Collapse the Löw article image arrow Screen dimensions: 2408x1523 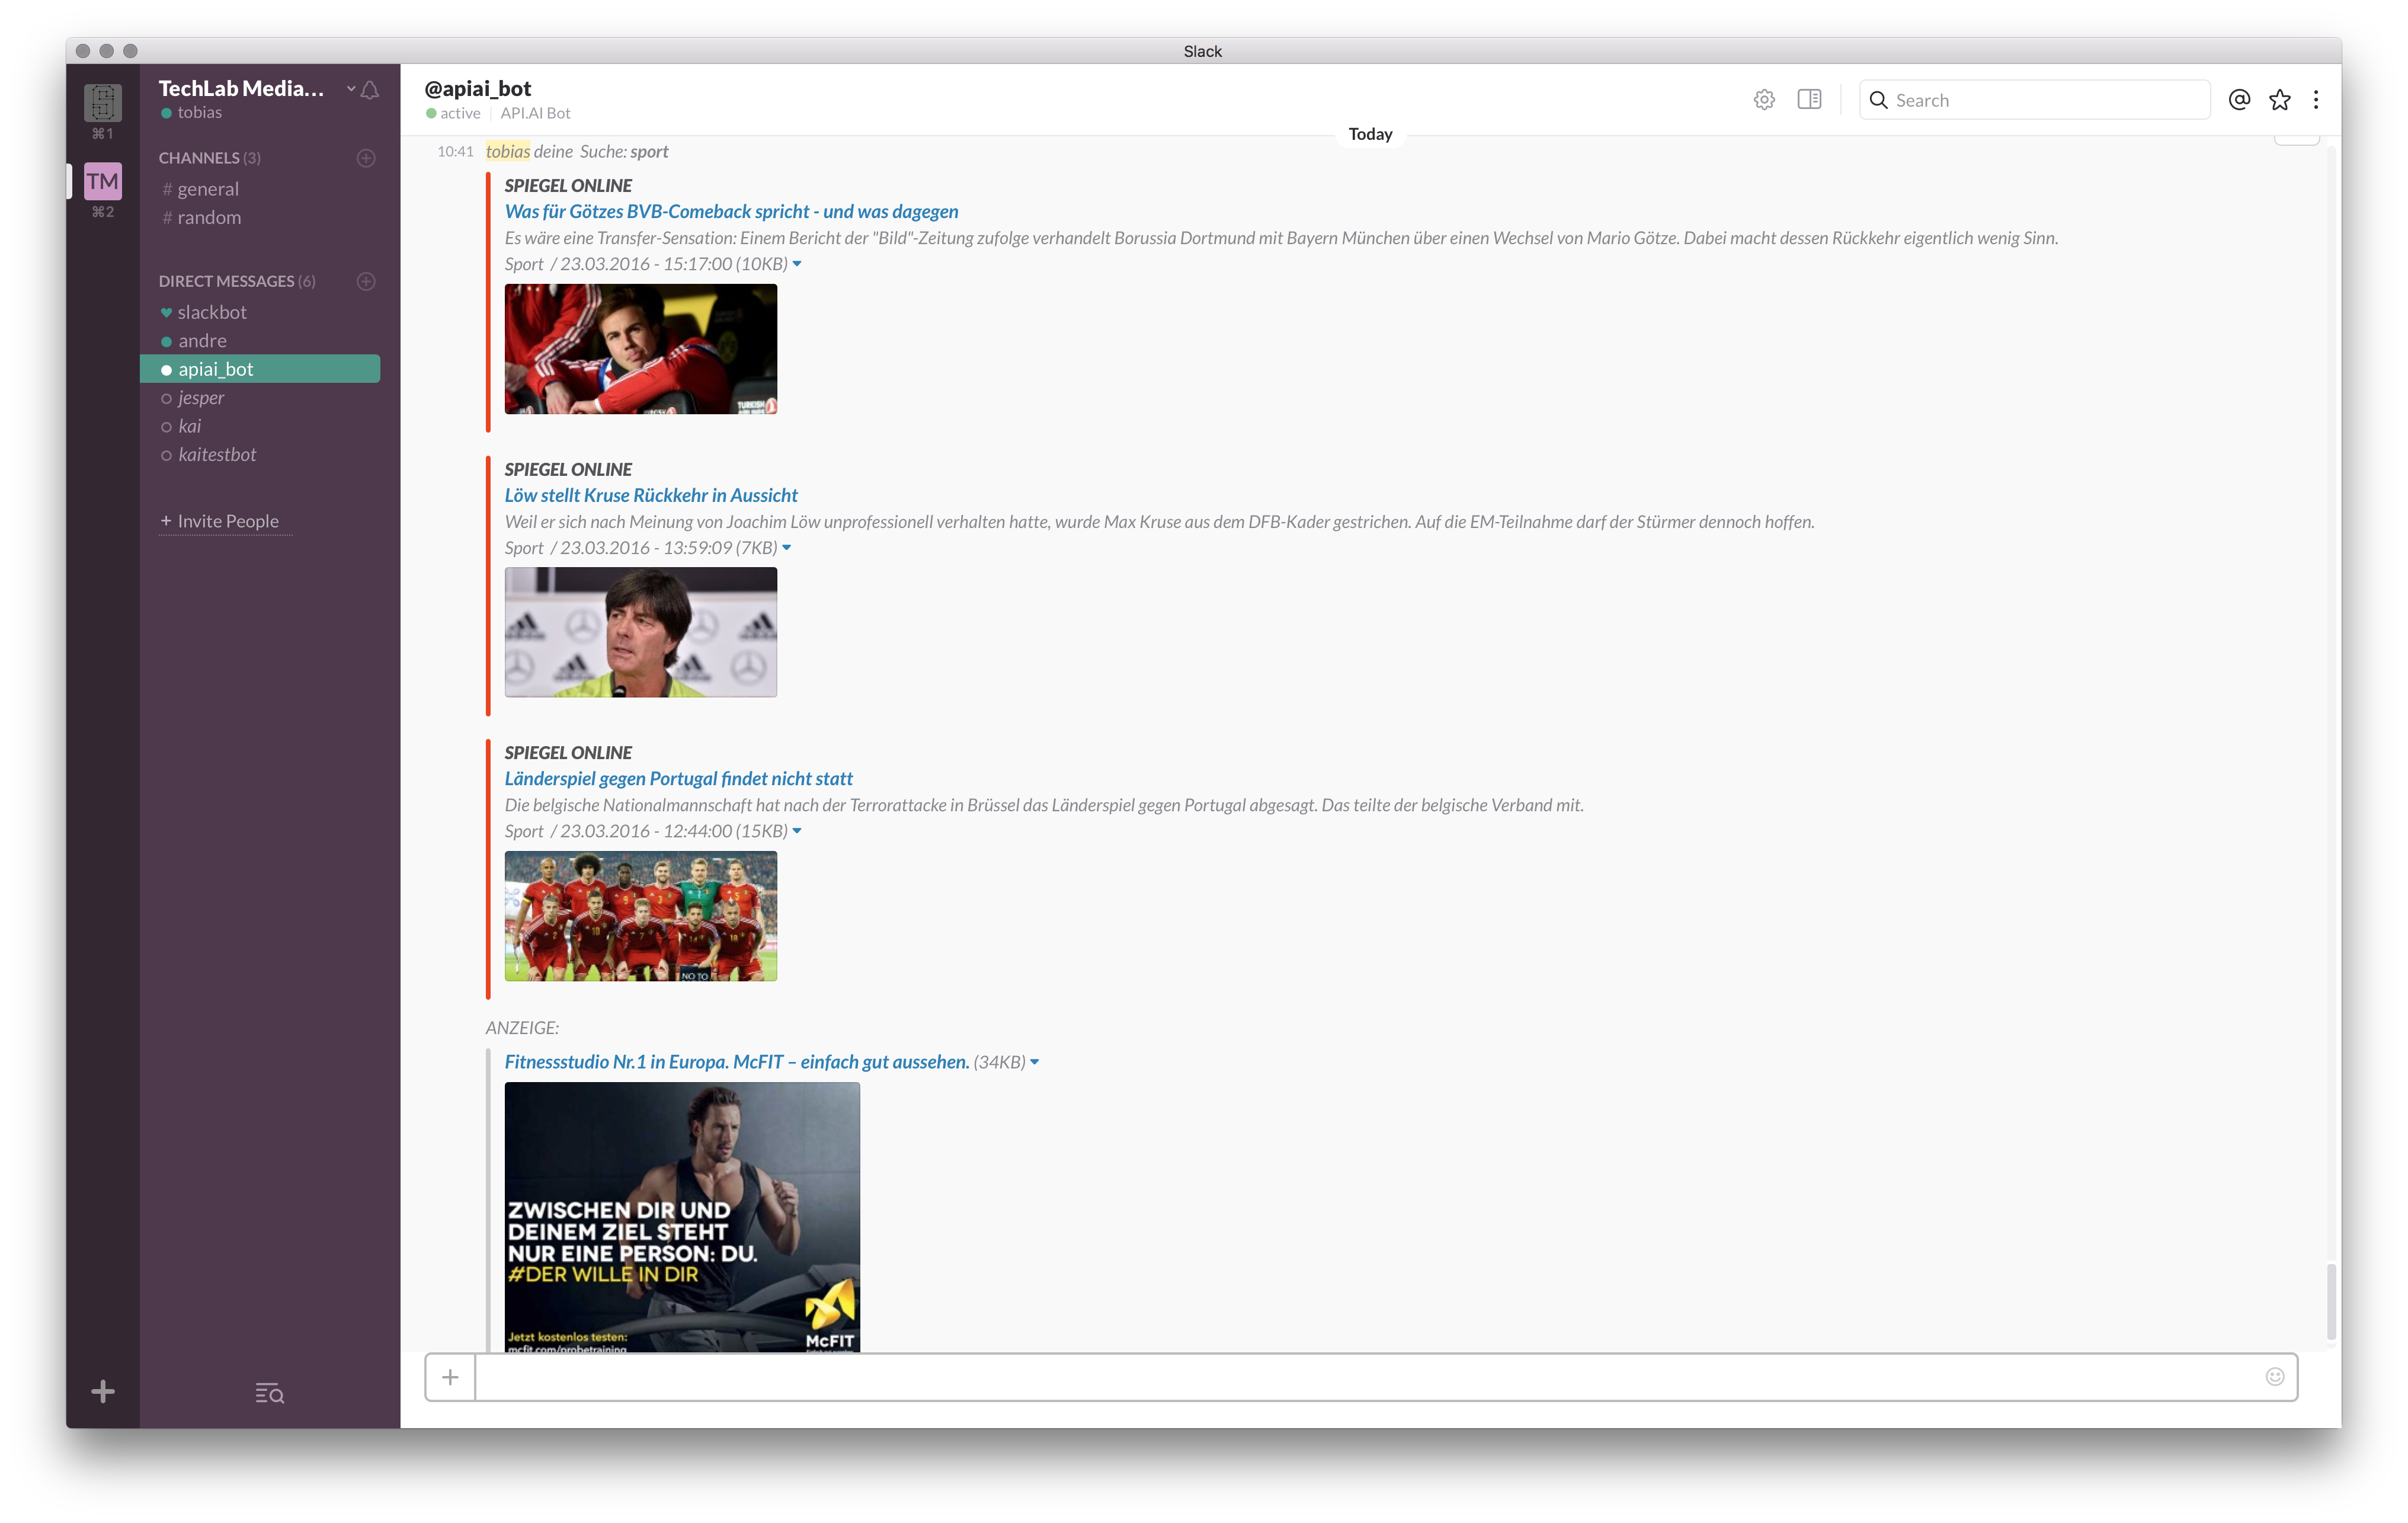click(787, 548)
